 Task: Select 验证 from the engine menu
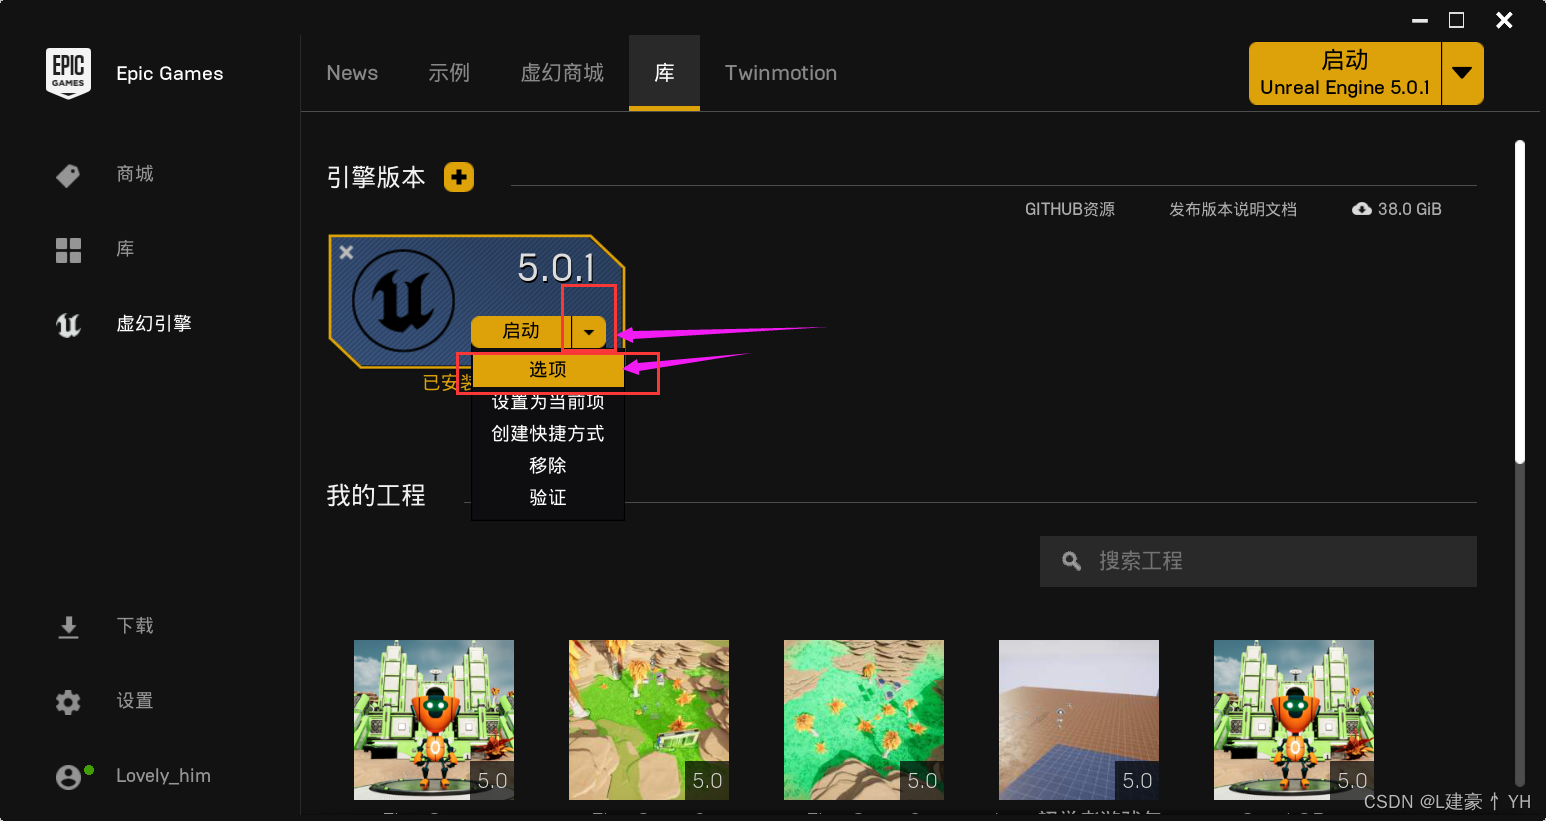pyautogui.click(x=548, y=497)
